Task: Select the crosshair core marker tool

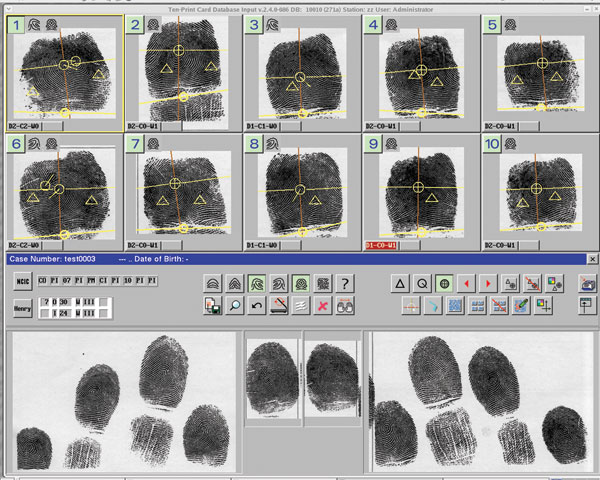Action: point(444,284)
